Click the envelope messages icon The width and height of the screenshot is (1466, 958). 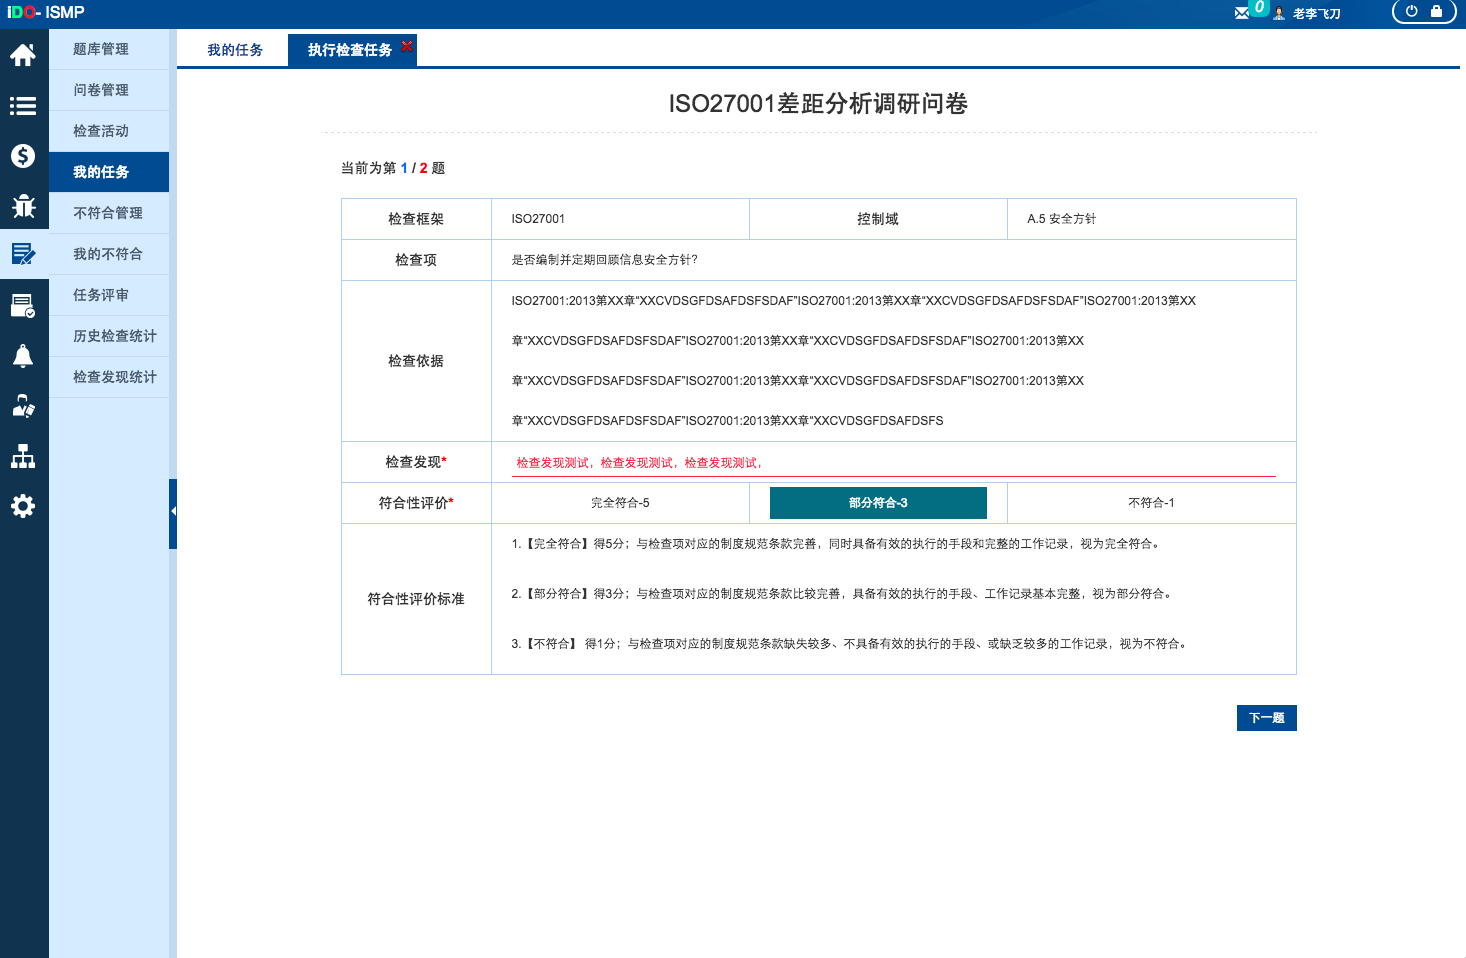click(1241, 13)
